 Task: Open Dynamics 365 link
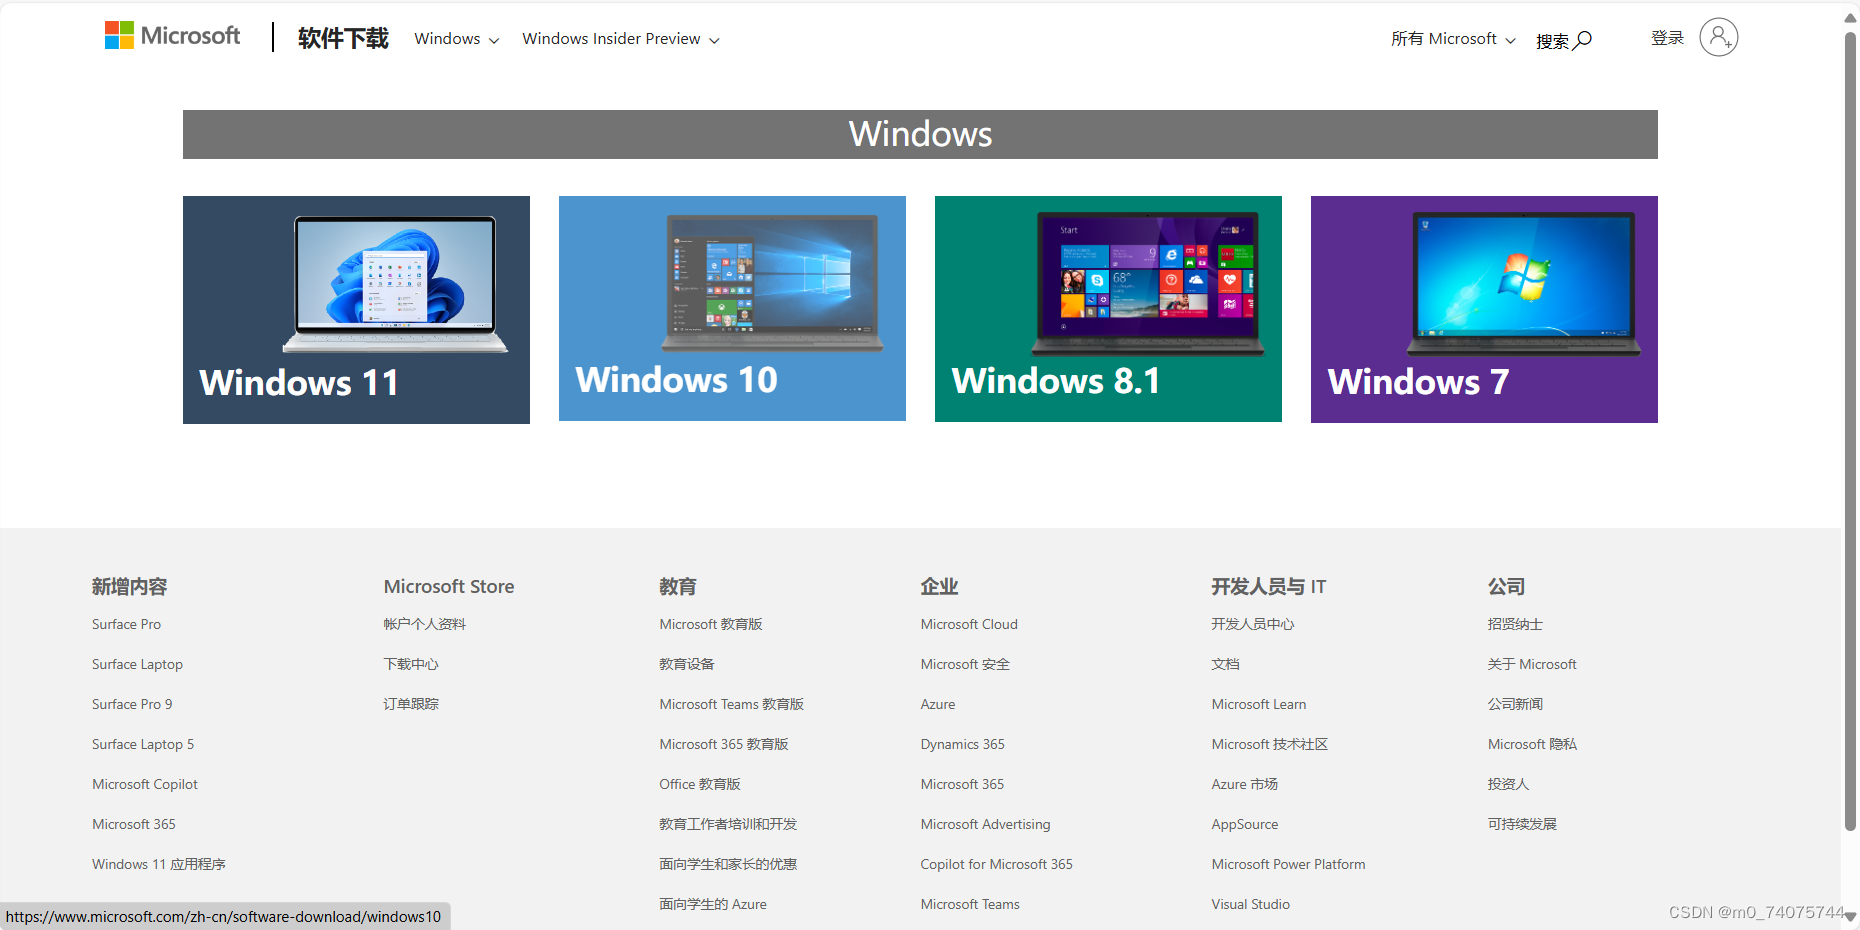pos(963,744)
